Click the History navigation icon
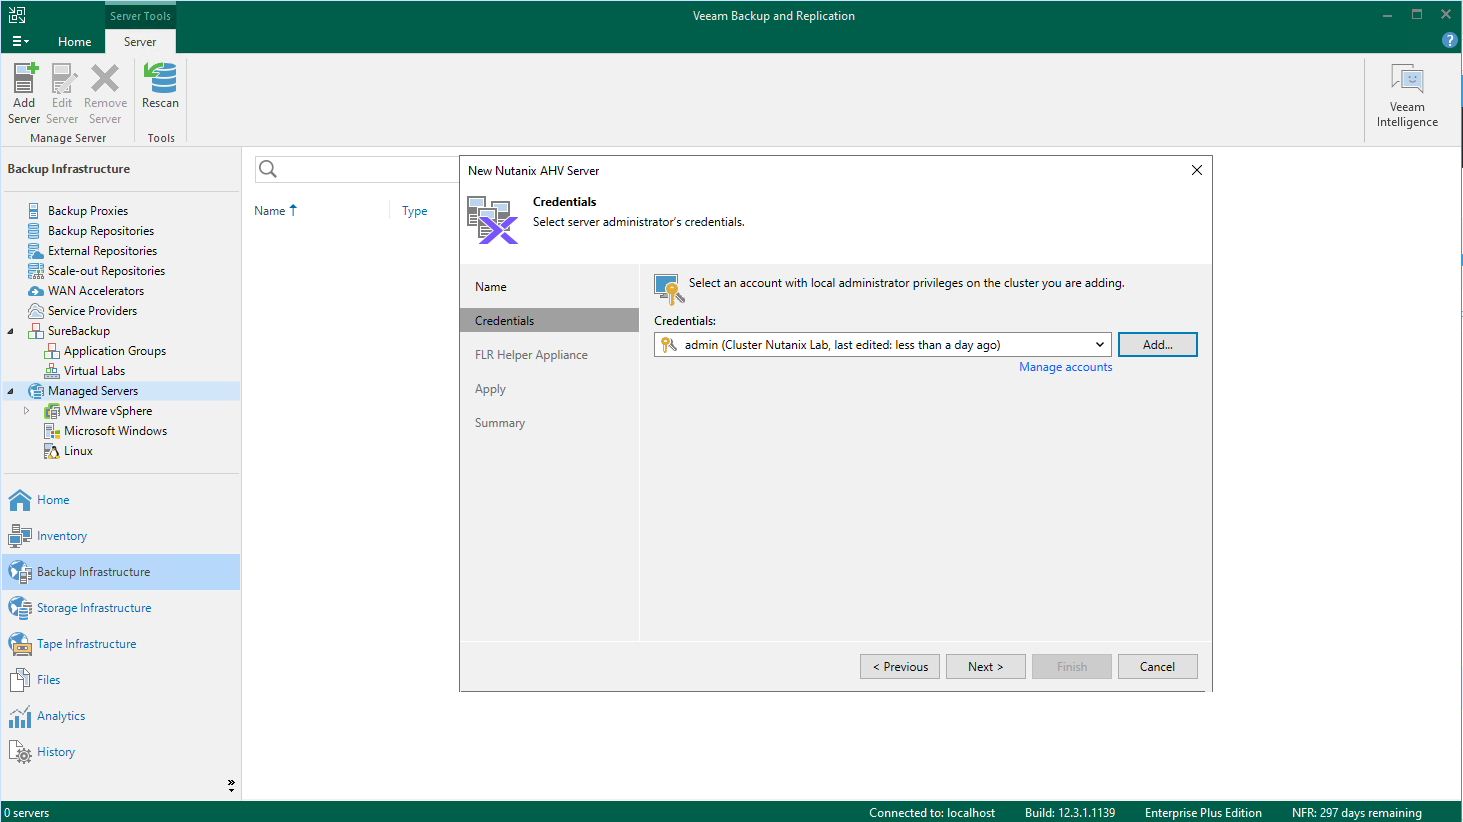This screenshot has height=822, width=1463. tap(20, 752)
